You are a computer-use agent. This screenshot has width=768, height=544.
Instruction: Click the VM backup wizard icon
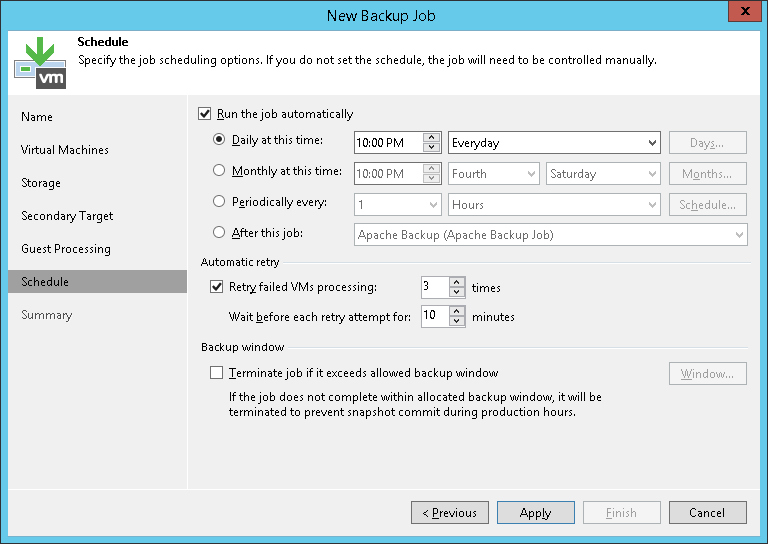point(40,61)
